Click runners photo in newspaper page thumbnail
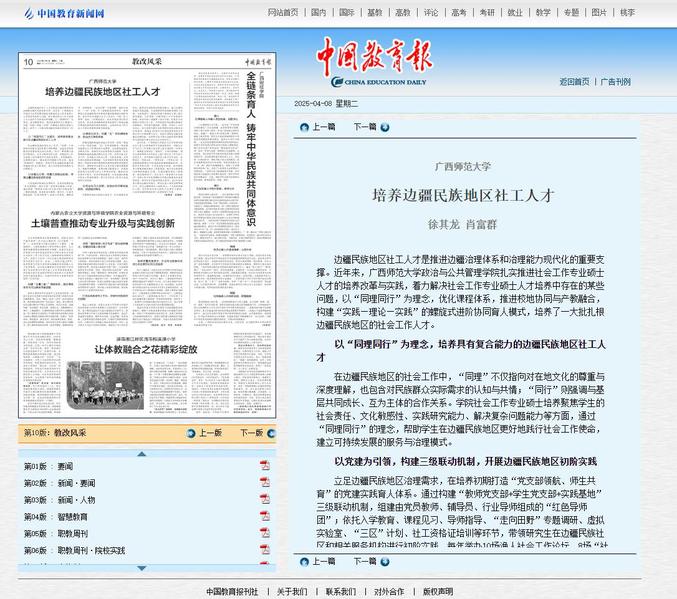This screenshot has width=677, height=599. (105, 385)
